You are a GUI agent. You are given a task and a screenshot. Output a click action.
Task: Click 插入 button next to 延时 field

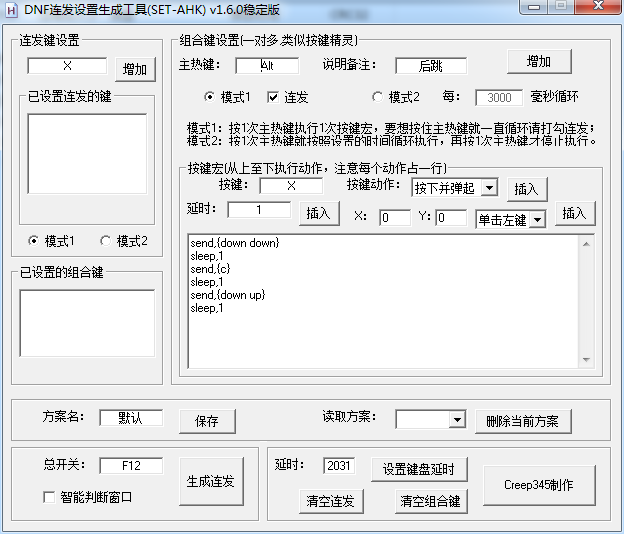click(x=319, y=213)
